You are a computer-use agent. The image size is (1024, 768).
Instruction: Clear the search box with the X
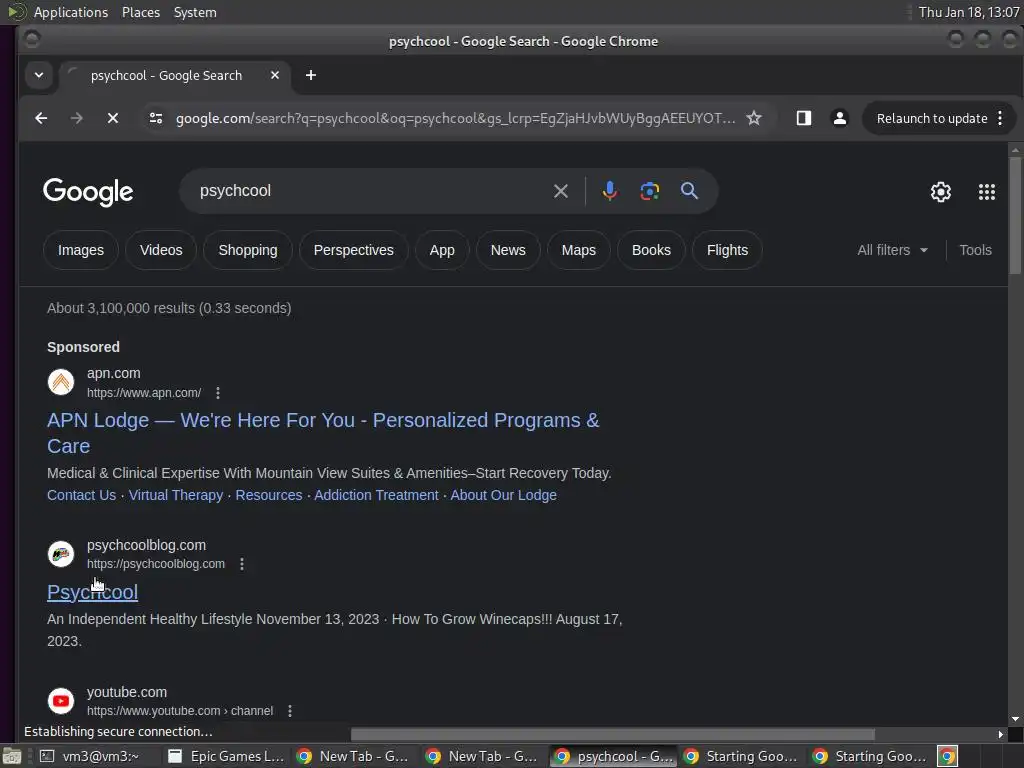click(560, 191)
